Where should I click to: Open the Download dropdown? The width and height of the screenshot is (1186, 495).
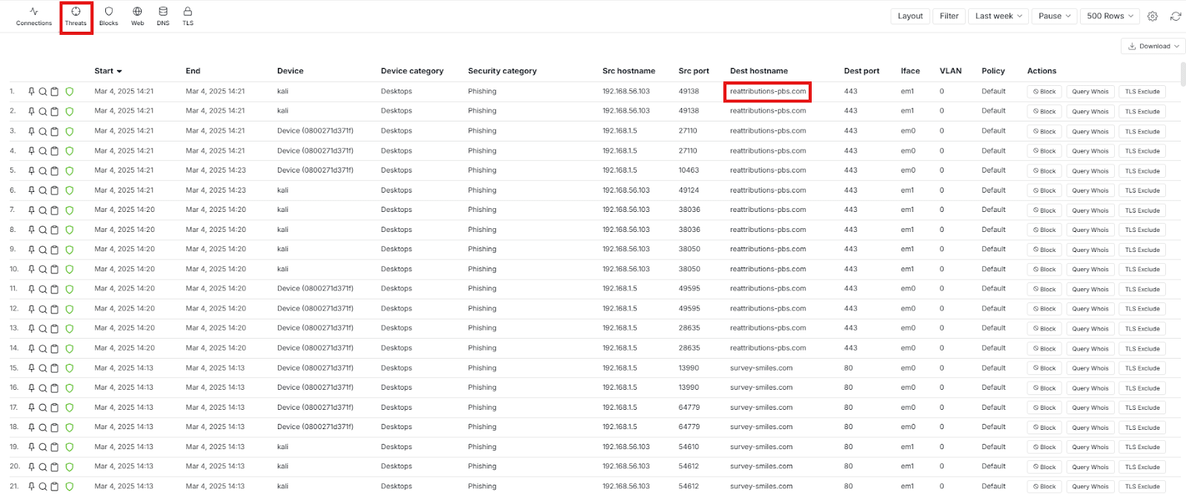(x=1153, y=46)
